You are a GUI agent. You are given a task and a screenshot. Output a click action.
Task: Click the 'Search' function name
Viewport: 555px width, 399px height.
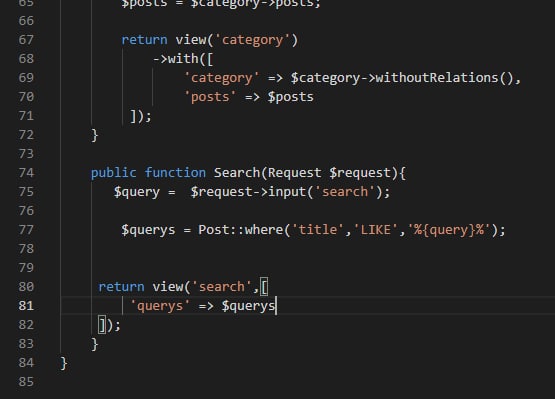[x=237, y=173]
